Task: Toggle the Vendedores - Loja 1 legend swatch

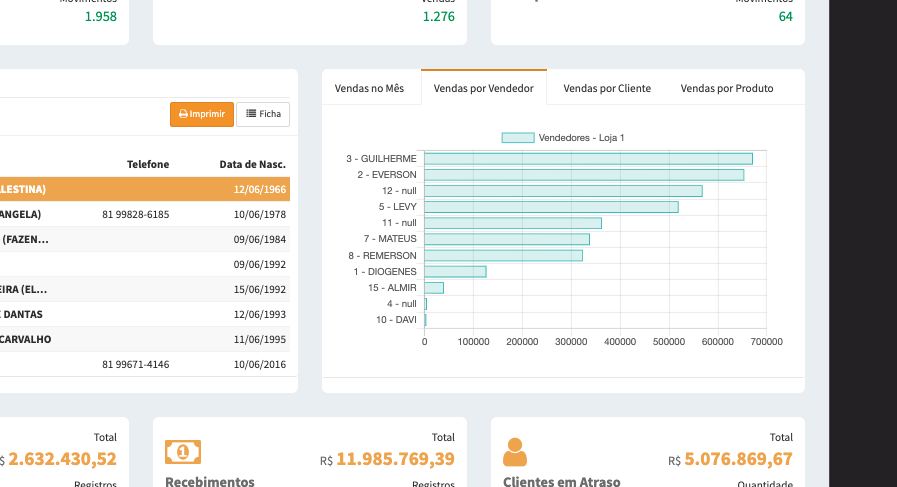Action: (517, 137)
